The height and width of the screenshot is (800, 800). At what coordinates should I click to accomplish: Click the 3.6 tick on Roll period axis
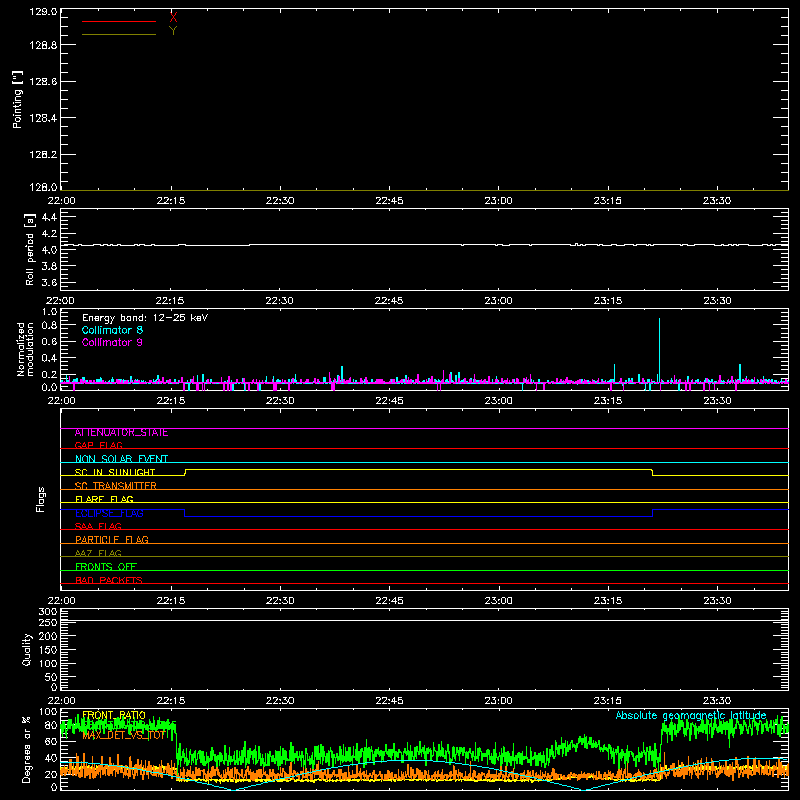click(49, 282)
